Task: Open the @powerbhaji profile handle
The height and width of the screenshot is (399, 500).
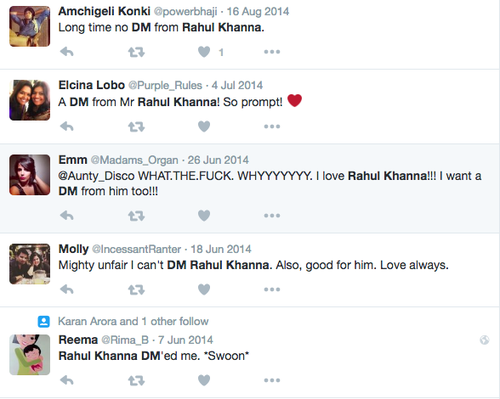Action: (185, 12)
